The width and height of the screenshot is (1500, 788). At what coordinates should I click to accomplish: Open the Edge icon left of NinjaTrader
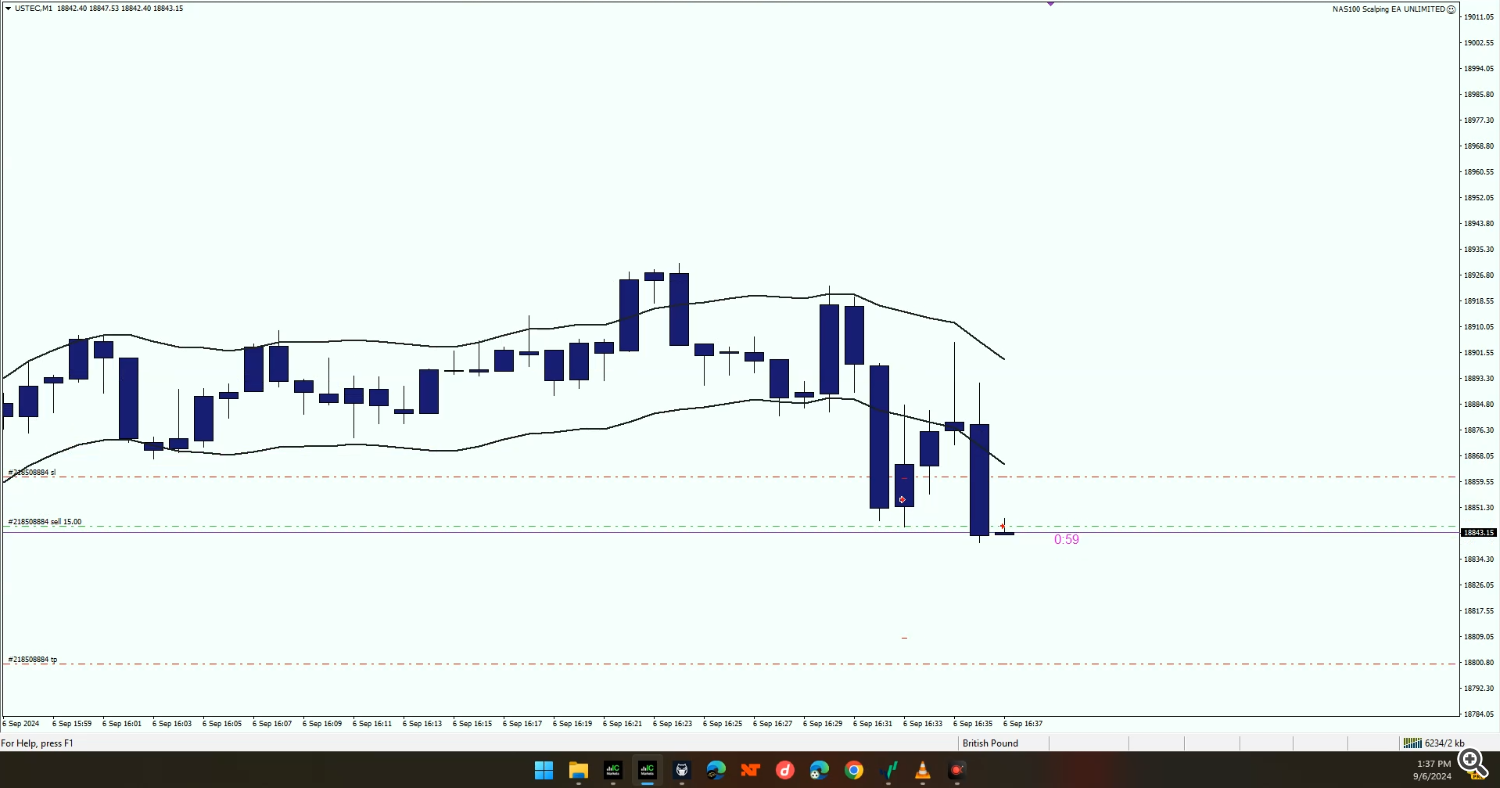click(x=716, y=770)
